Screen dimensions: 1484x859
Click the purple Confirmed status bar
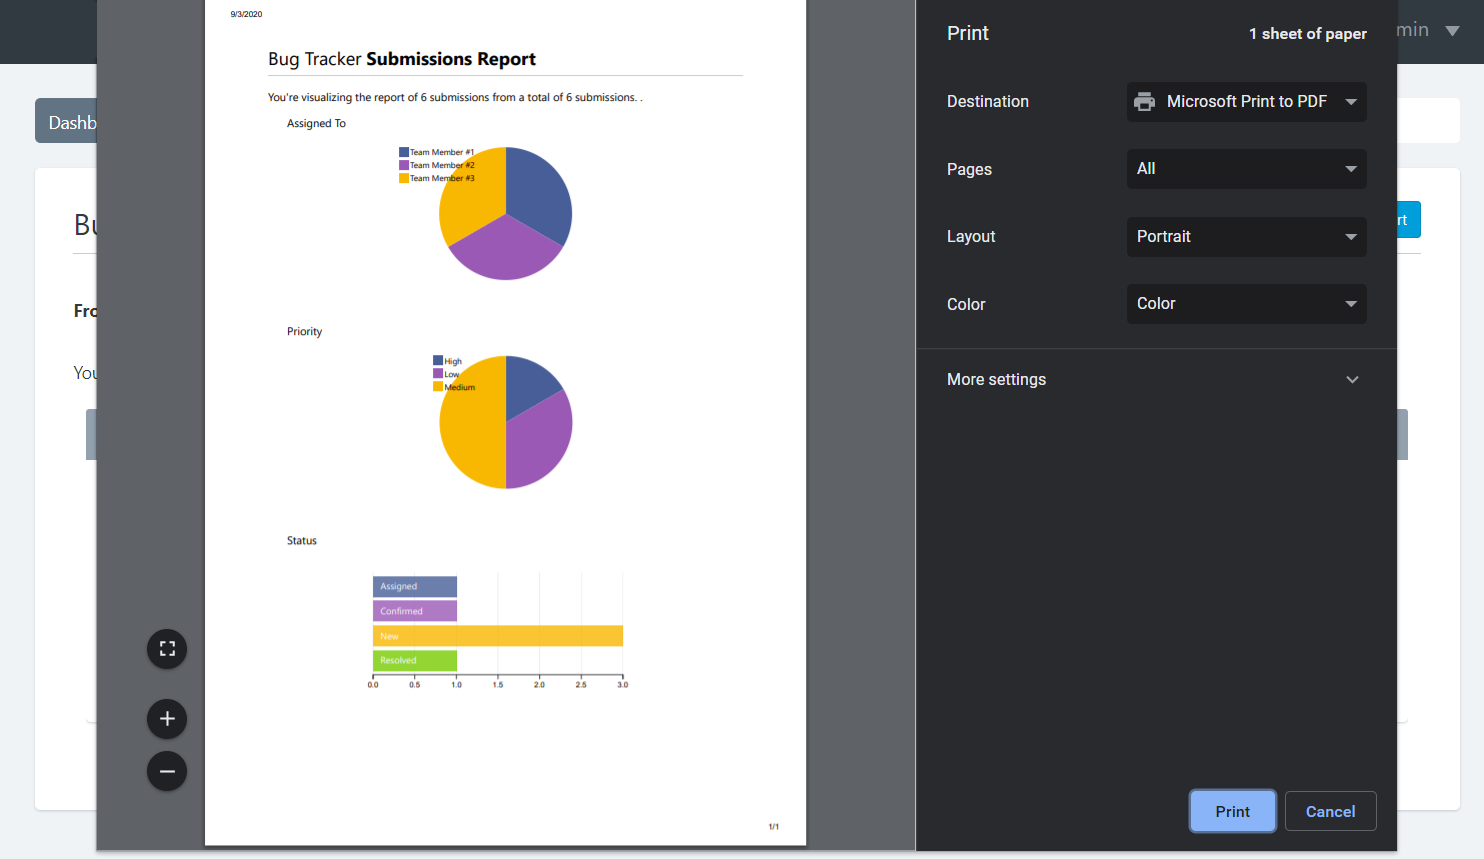coord(414,611)
